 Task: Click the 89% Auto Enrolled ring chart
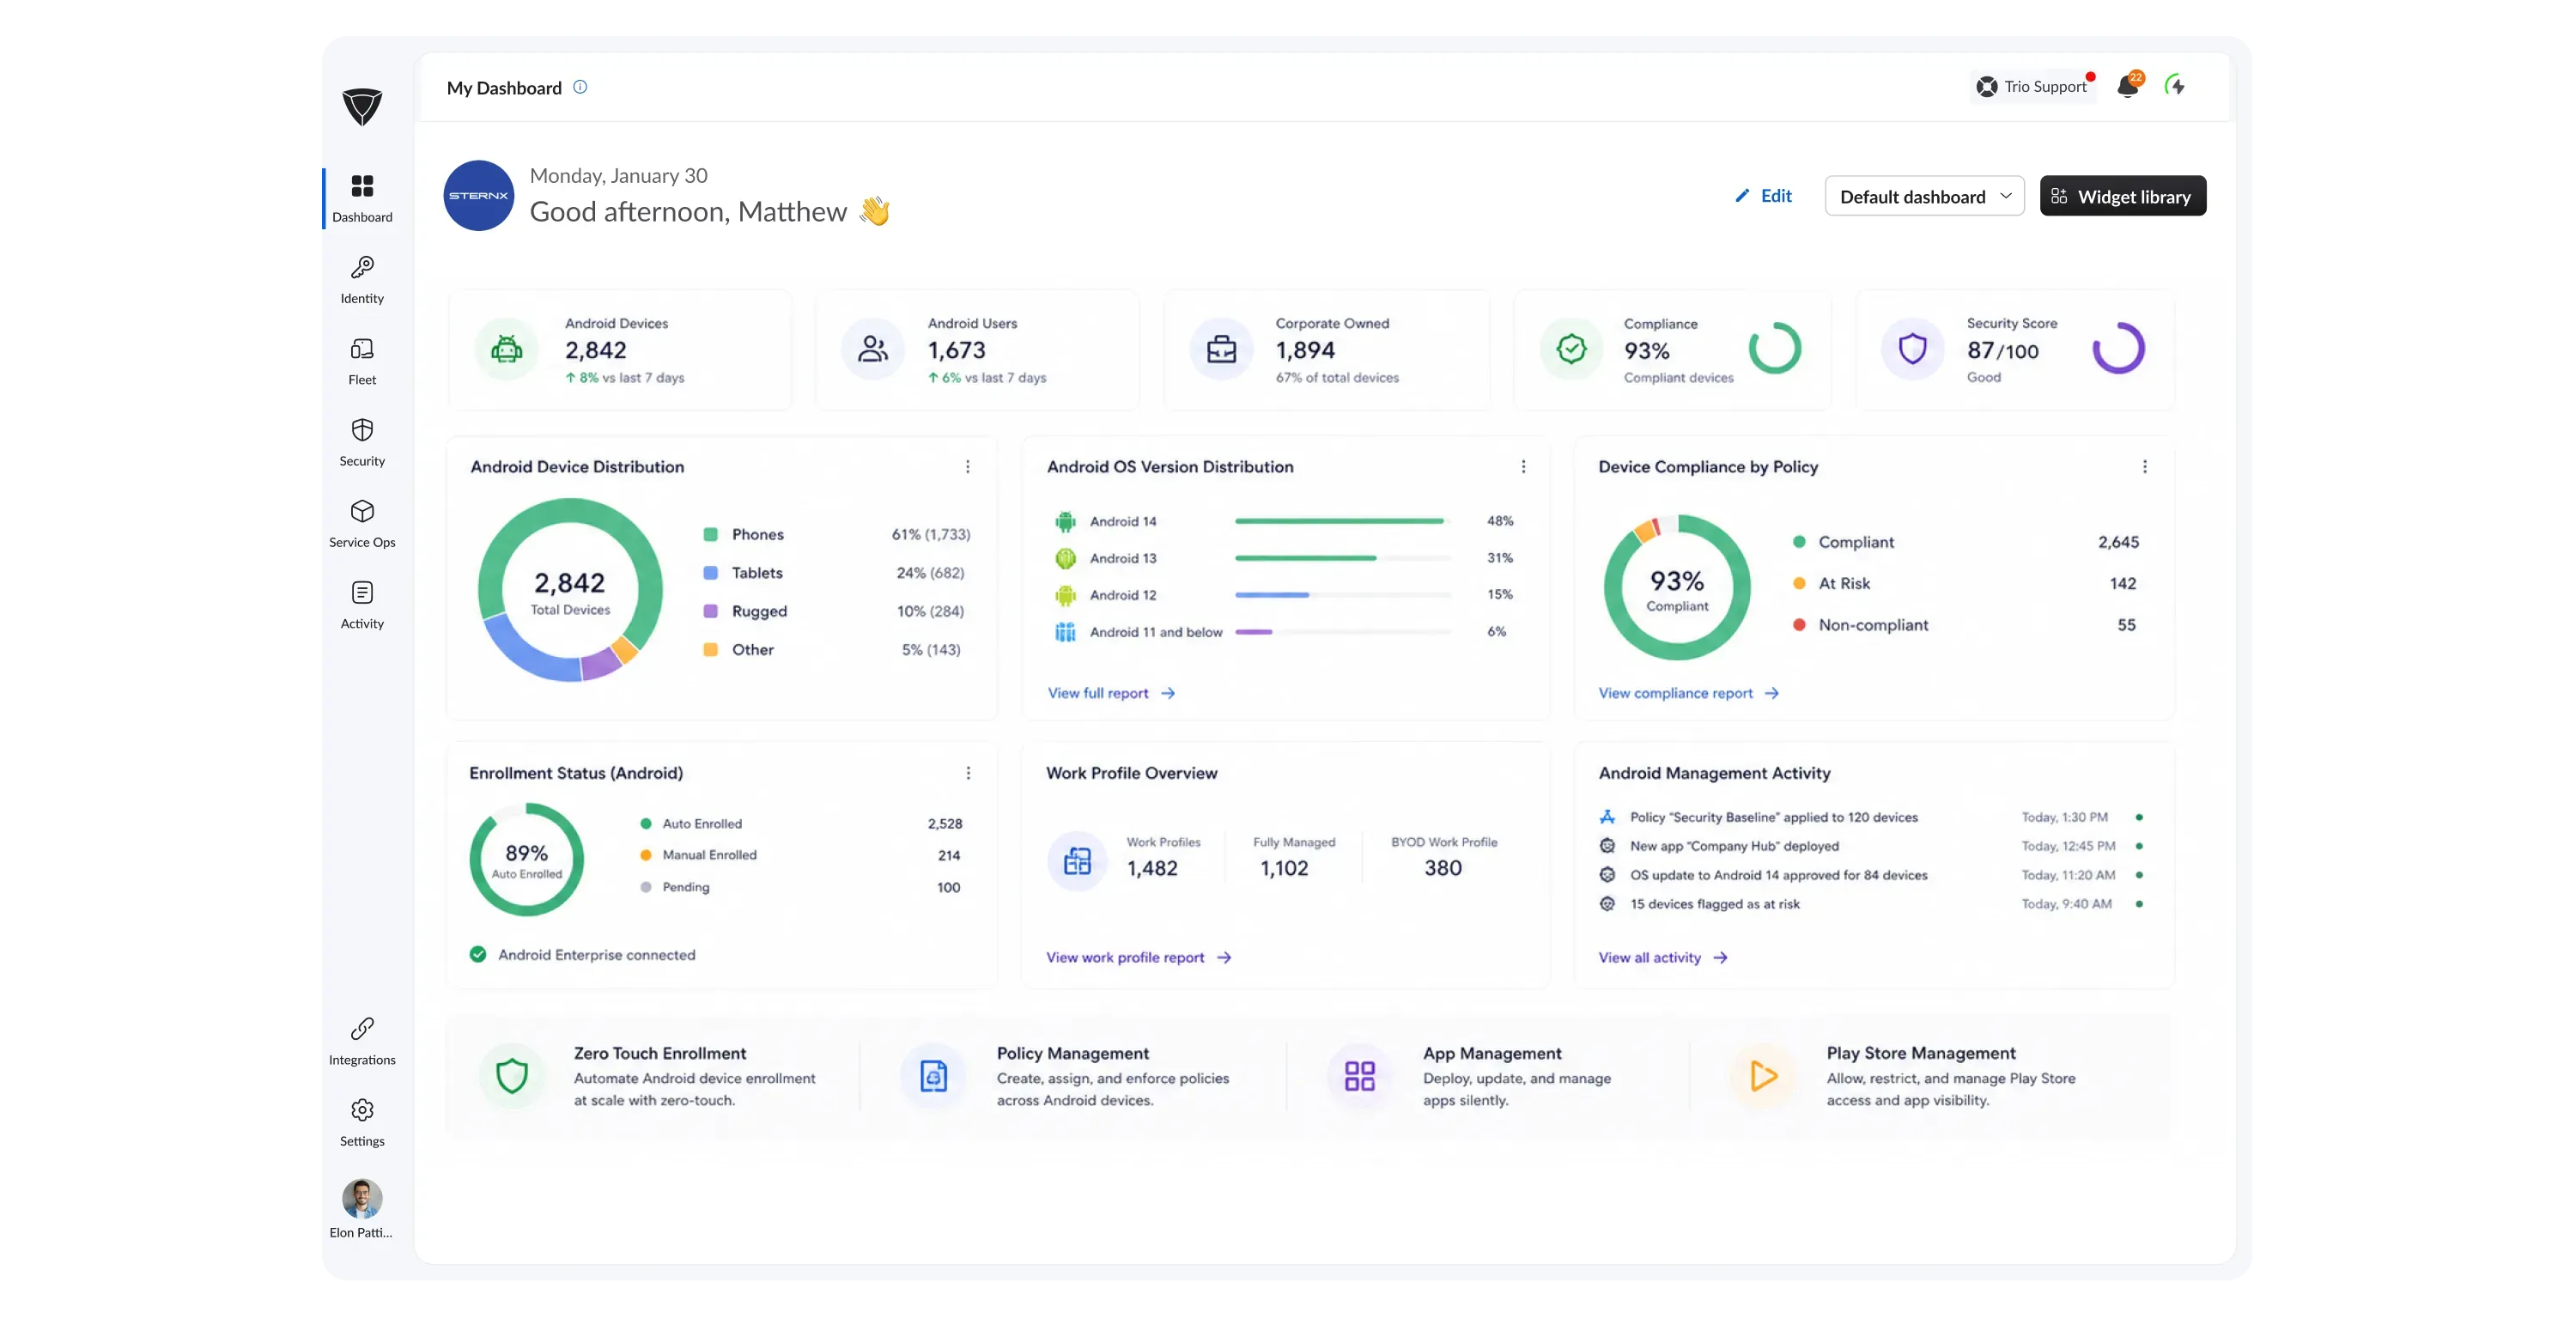click(527, 859)
